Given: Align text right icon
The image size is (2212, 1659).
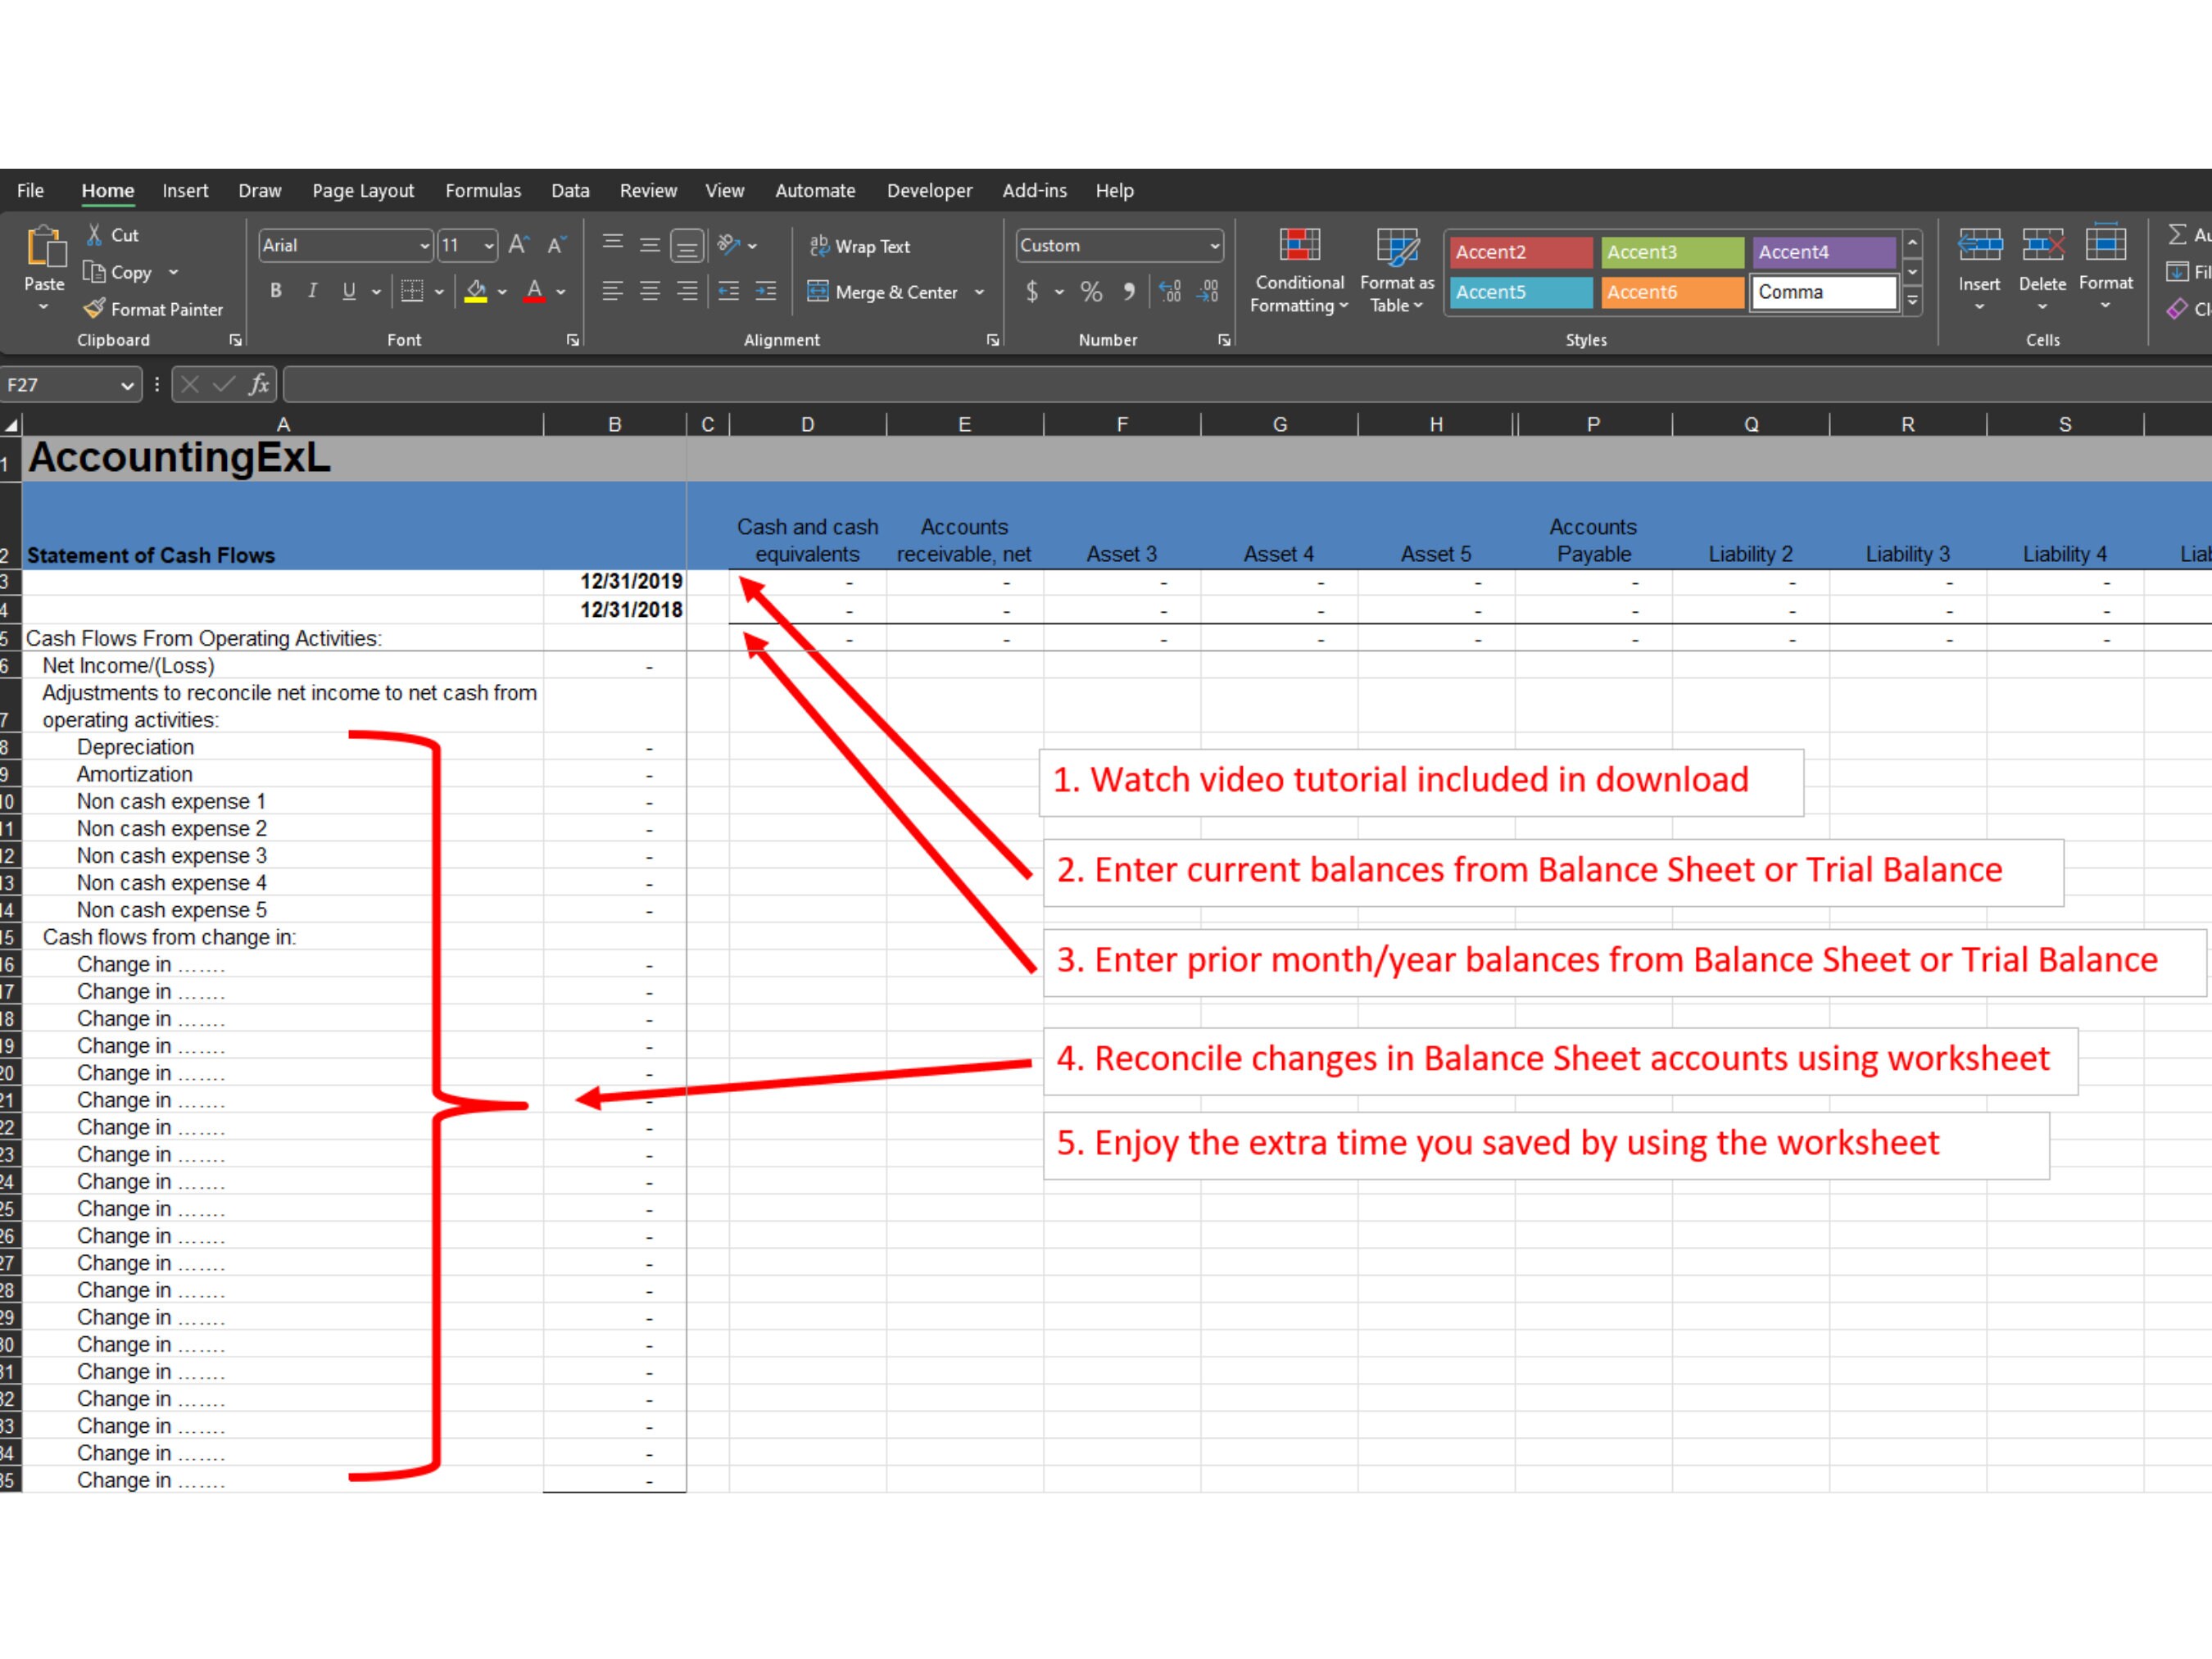Looking at the screenshot, I should click(687, 291).
